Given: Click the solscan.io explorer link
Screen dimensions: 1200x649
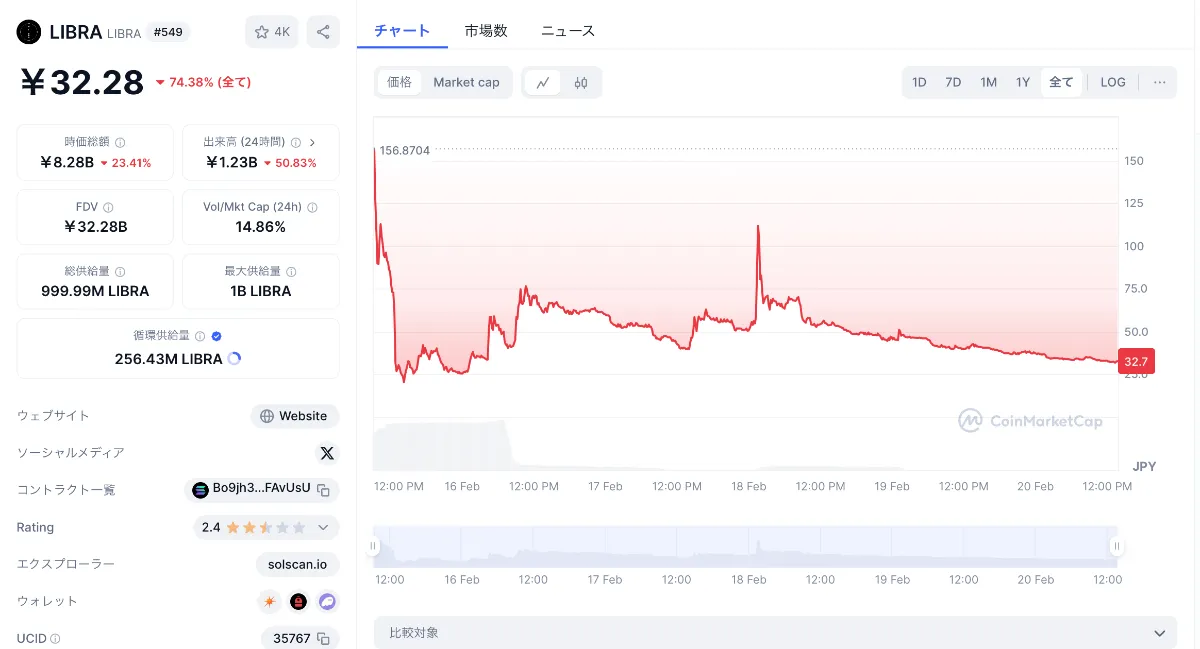Looking at the screenshot, I should click(x=297, y=564).
